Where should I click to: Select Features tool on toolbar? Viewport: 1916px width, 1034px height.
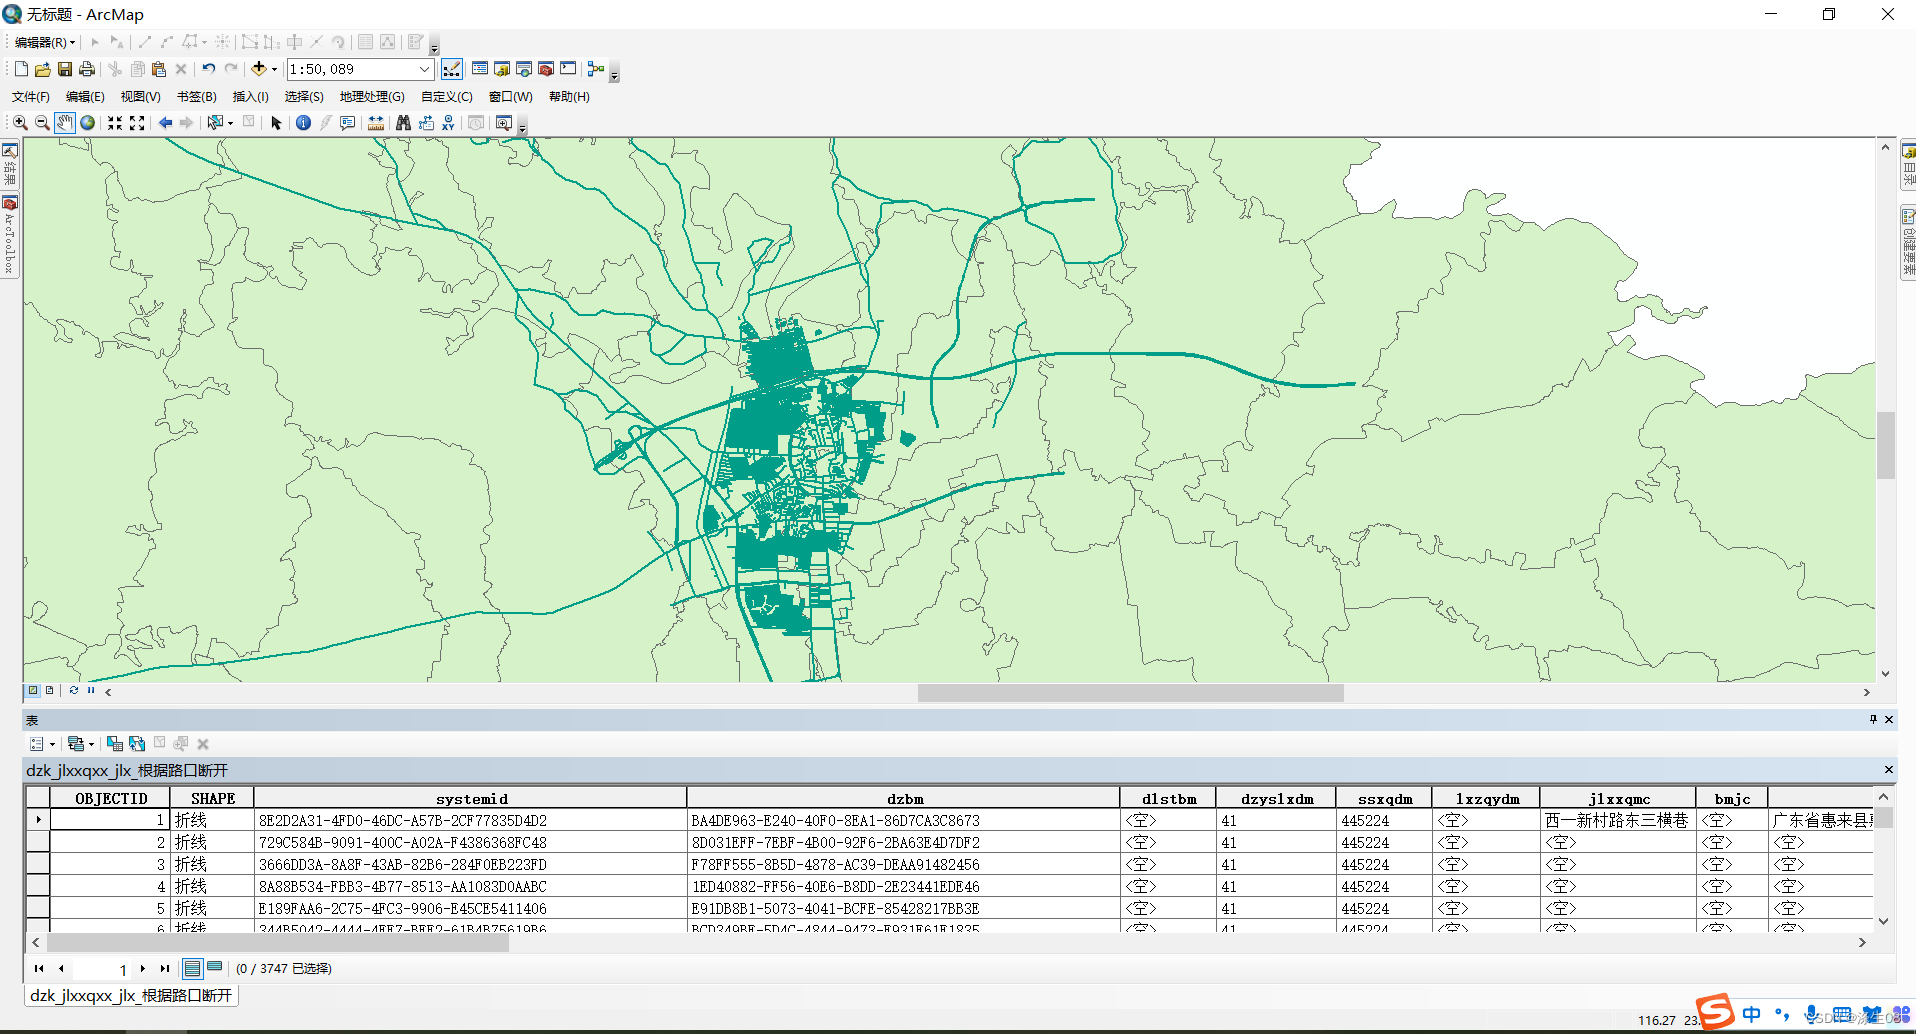(214, 122)
